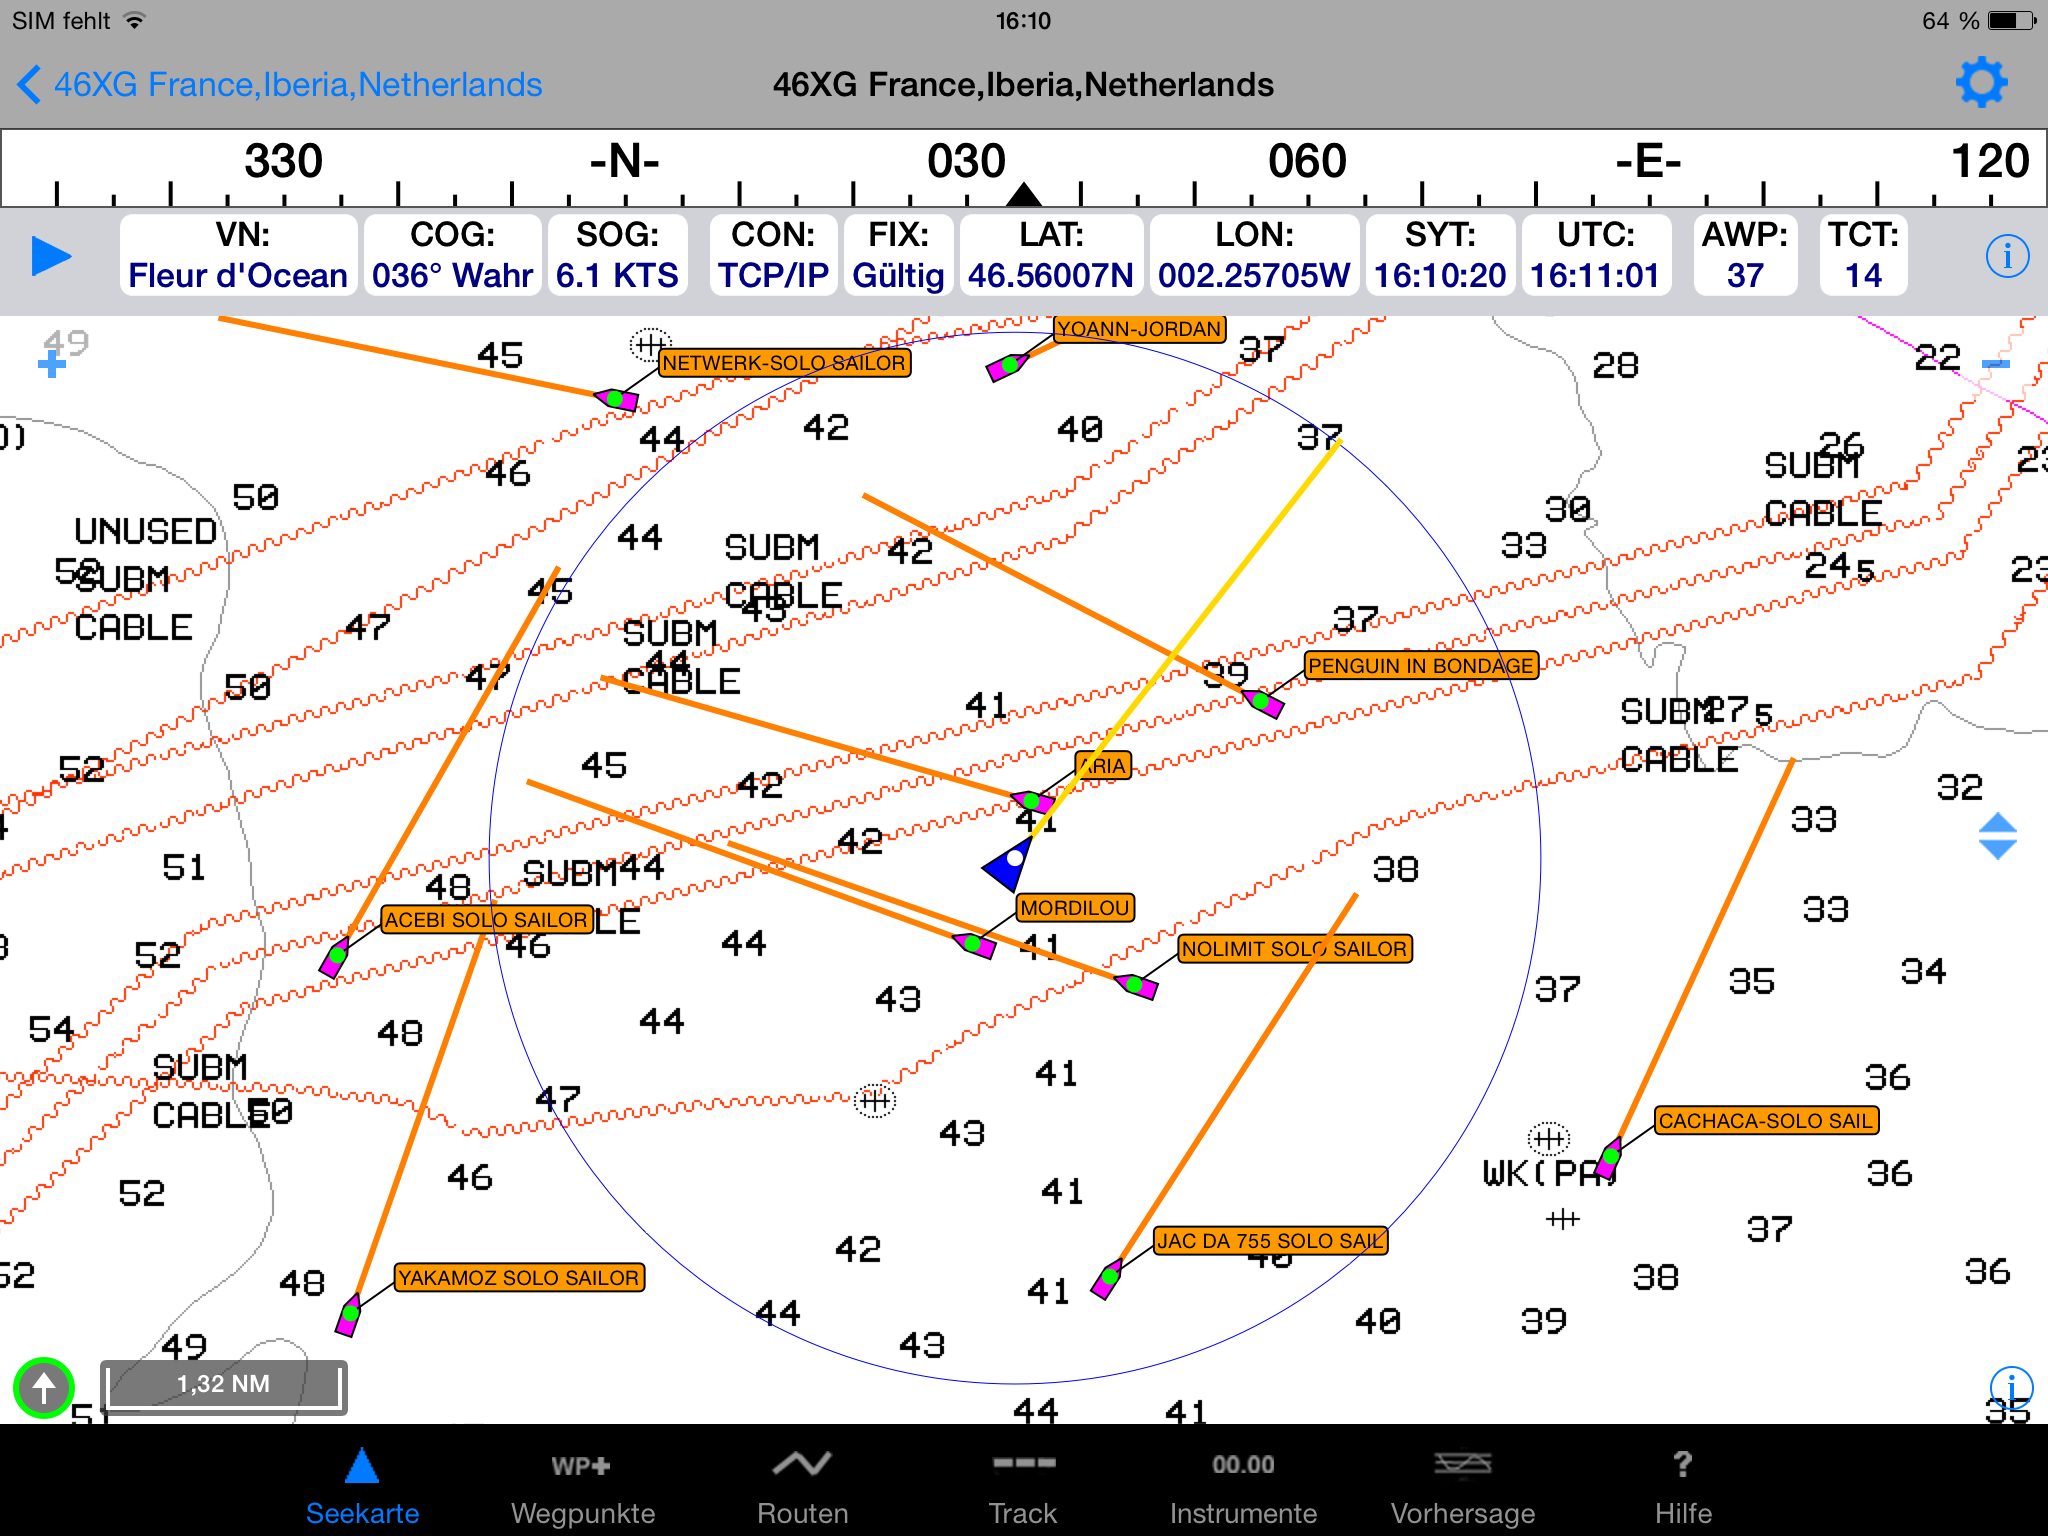This screenshot has width=2048, height=1536.
Task: Tap the 1,32 NM scale bar
Action: tap(223, 1387)
